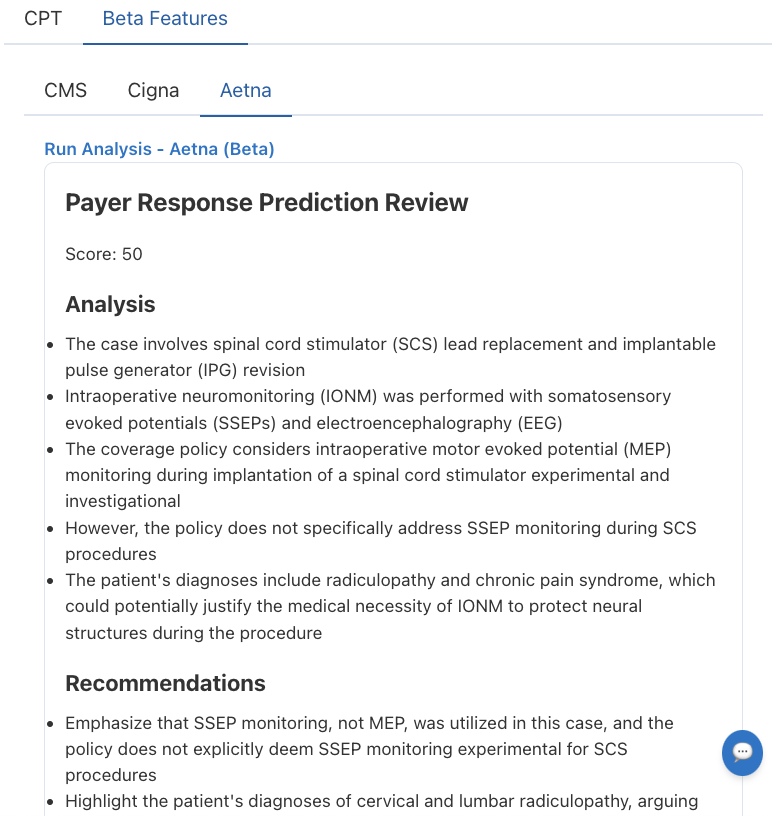Click the word 'investigational' in analysis
Viewport: 772px width, 816px height.
click(123, 501)
